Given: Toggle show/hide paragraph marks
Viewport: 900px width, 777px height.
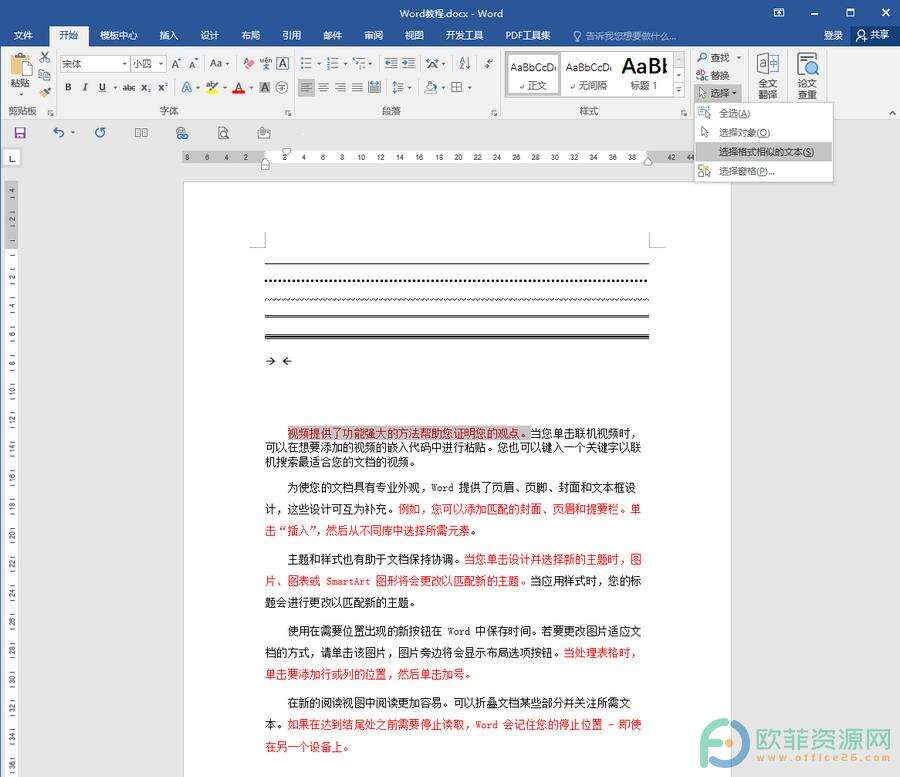Looking at the screenshot, I should 488,64.
